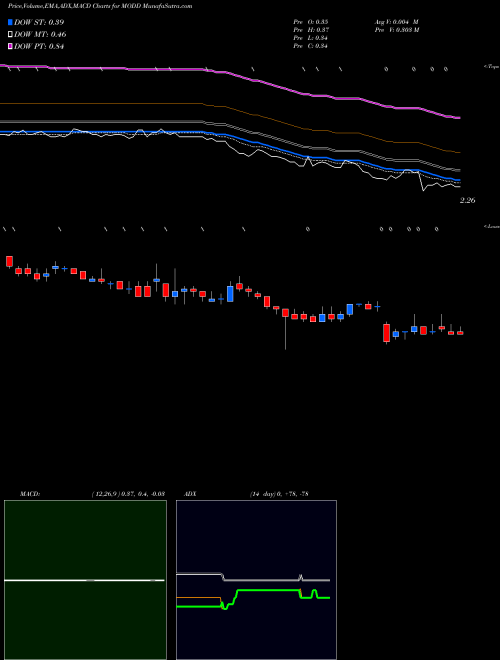The image size is (500, 660).
Task: Click the MACD panel heading
Action: pos(30,494)
